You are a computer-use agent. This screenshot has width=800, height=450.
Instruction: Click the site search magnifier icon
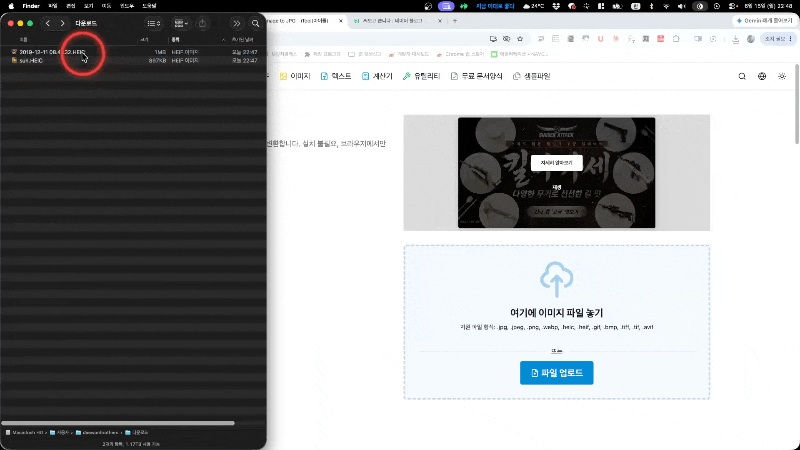click(742, 77)
